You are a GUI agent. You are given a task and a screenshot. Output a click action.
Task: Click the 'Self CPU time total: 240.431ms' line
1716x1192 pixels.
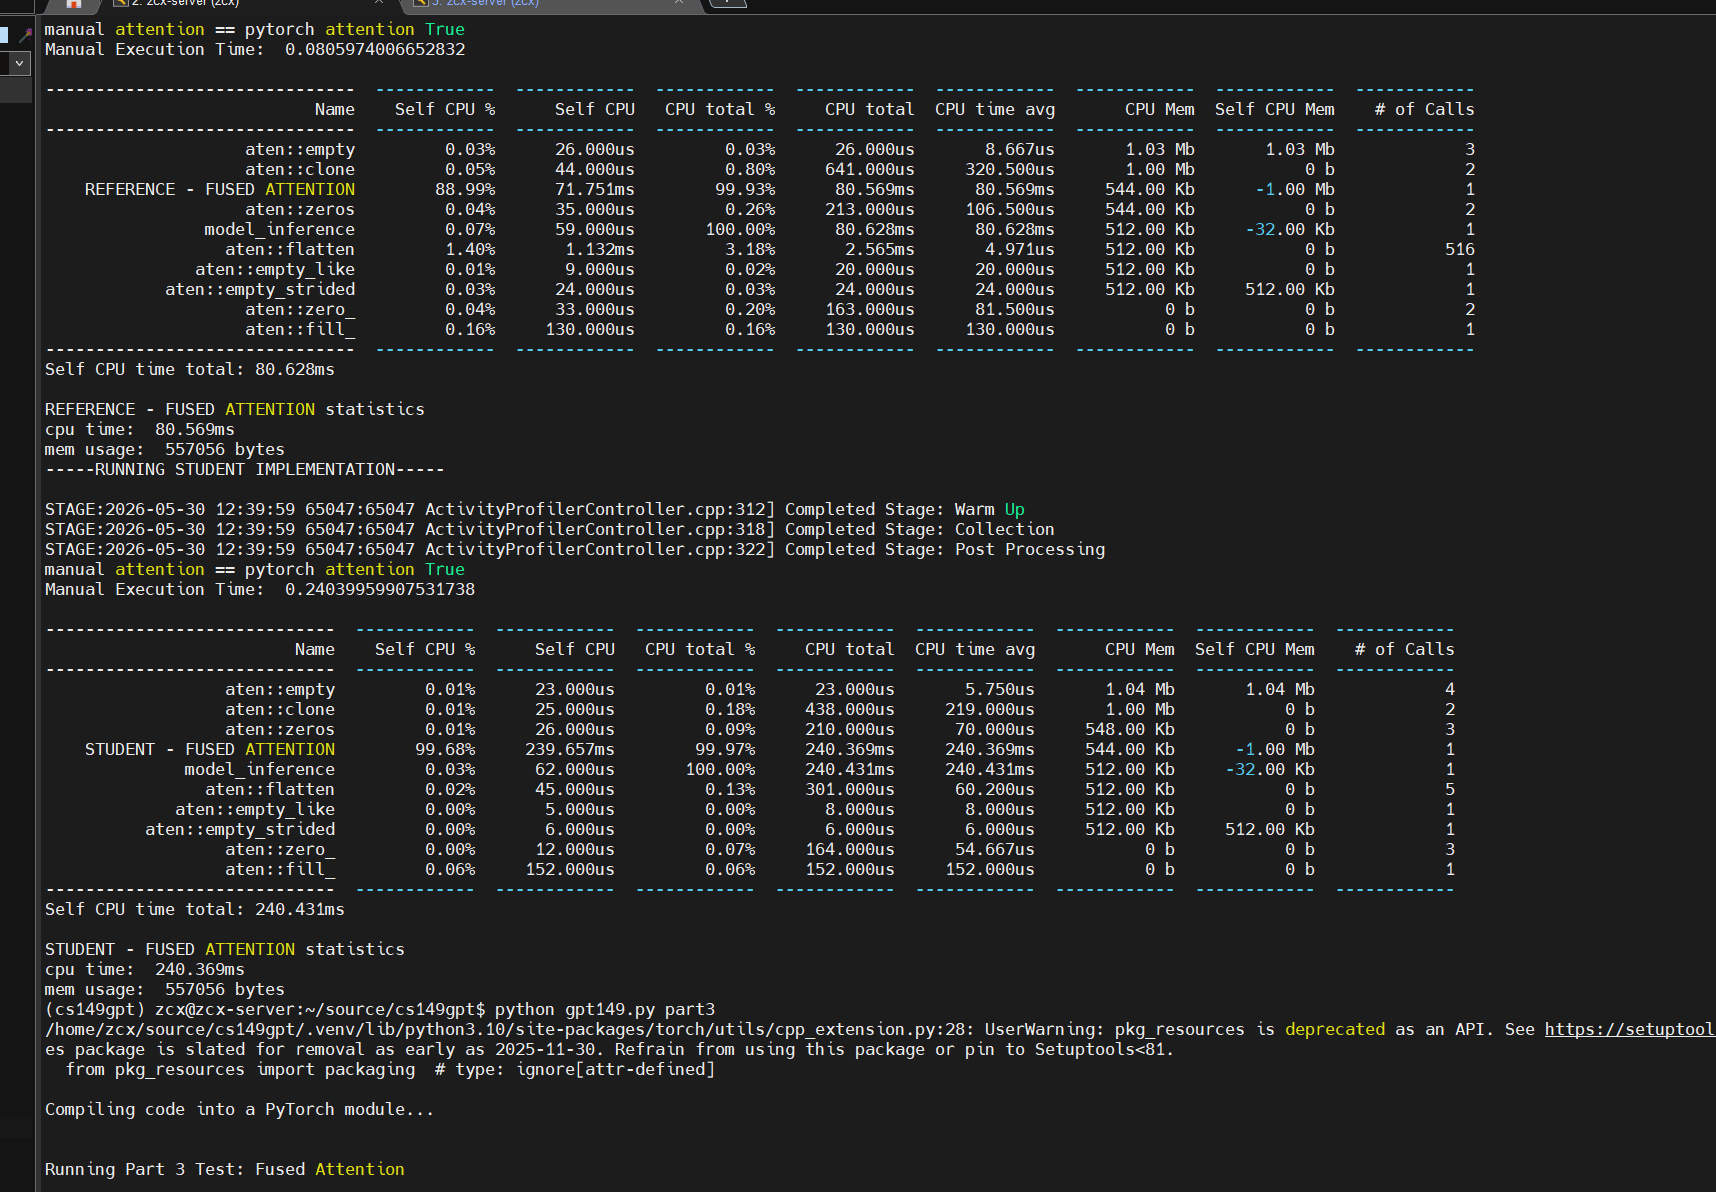pos(195,909)
